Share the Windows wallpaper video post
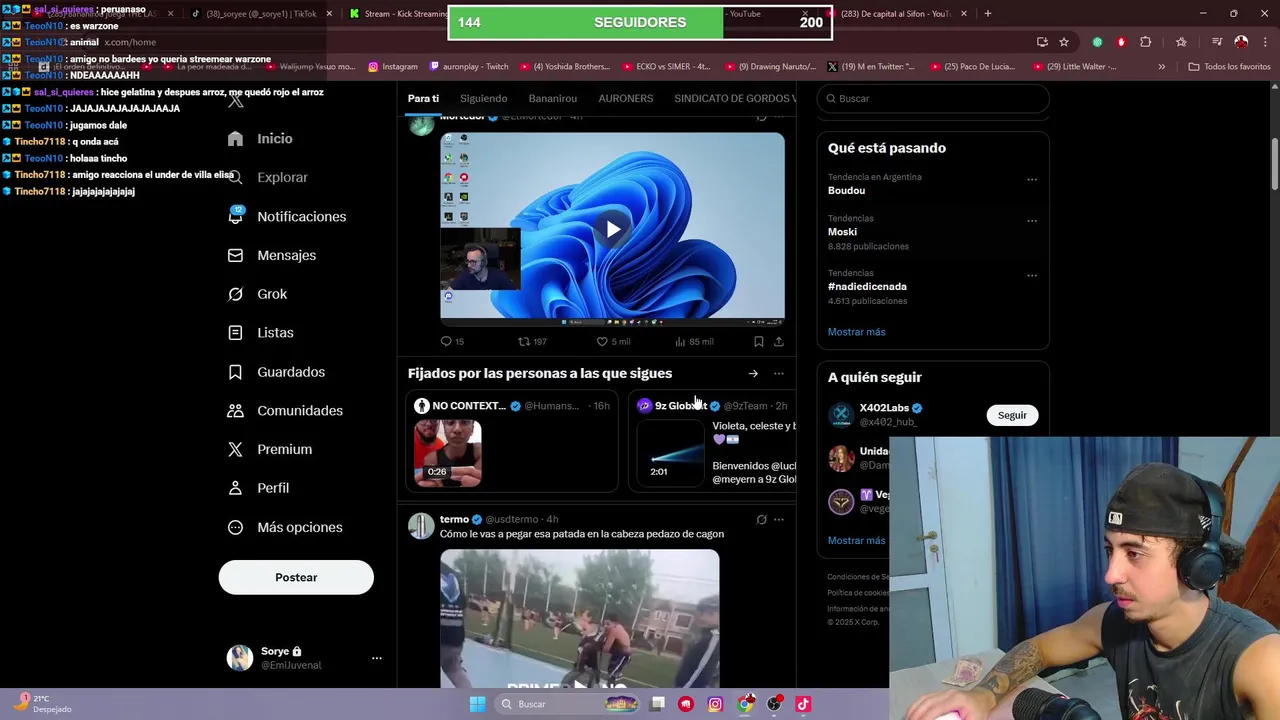Viewport: 1280px width, 720px height. (x=779, y=342)
